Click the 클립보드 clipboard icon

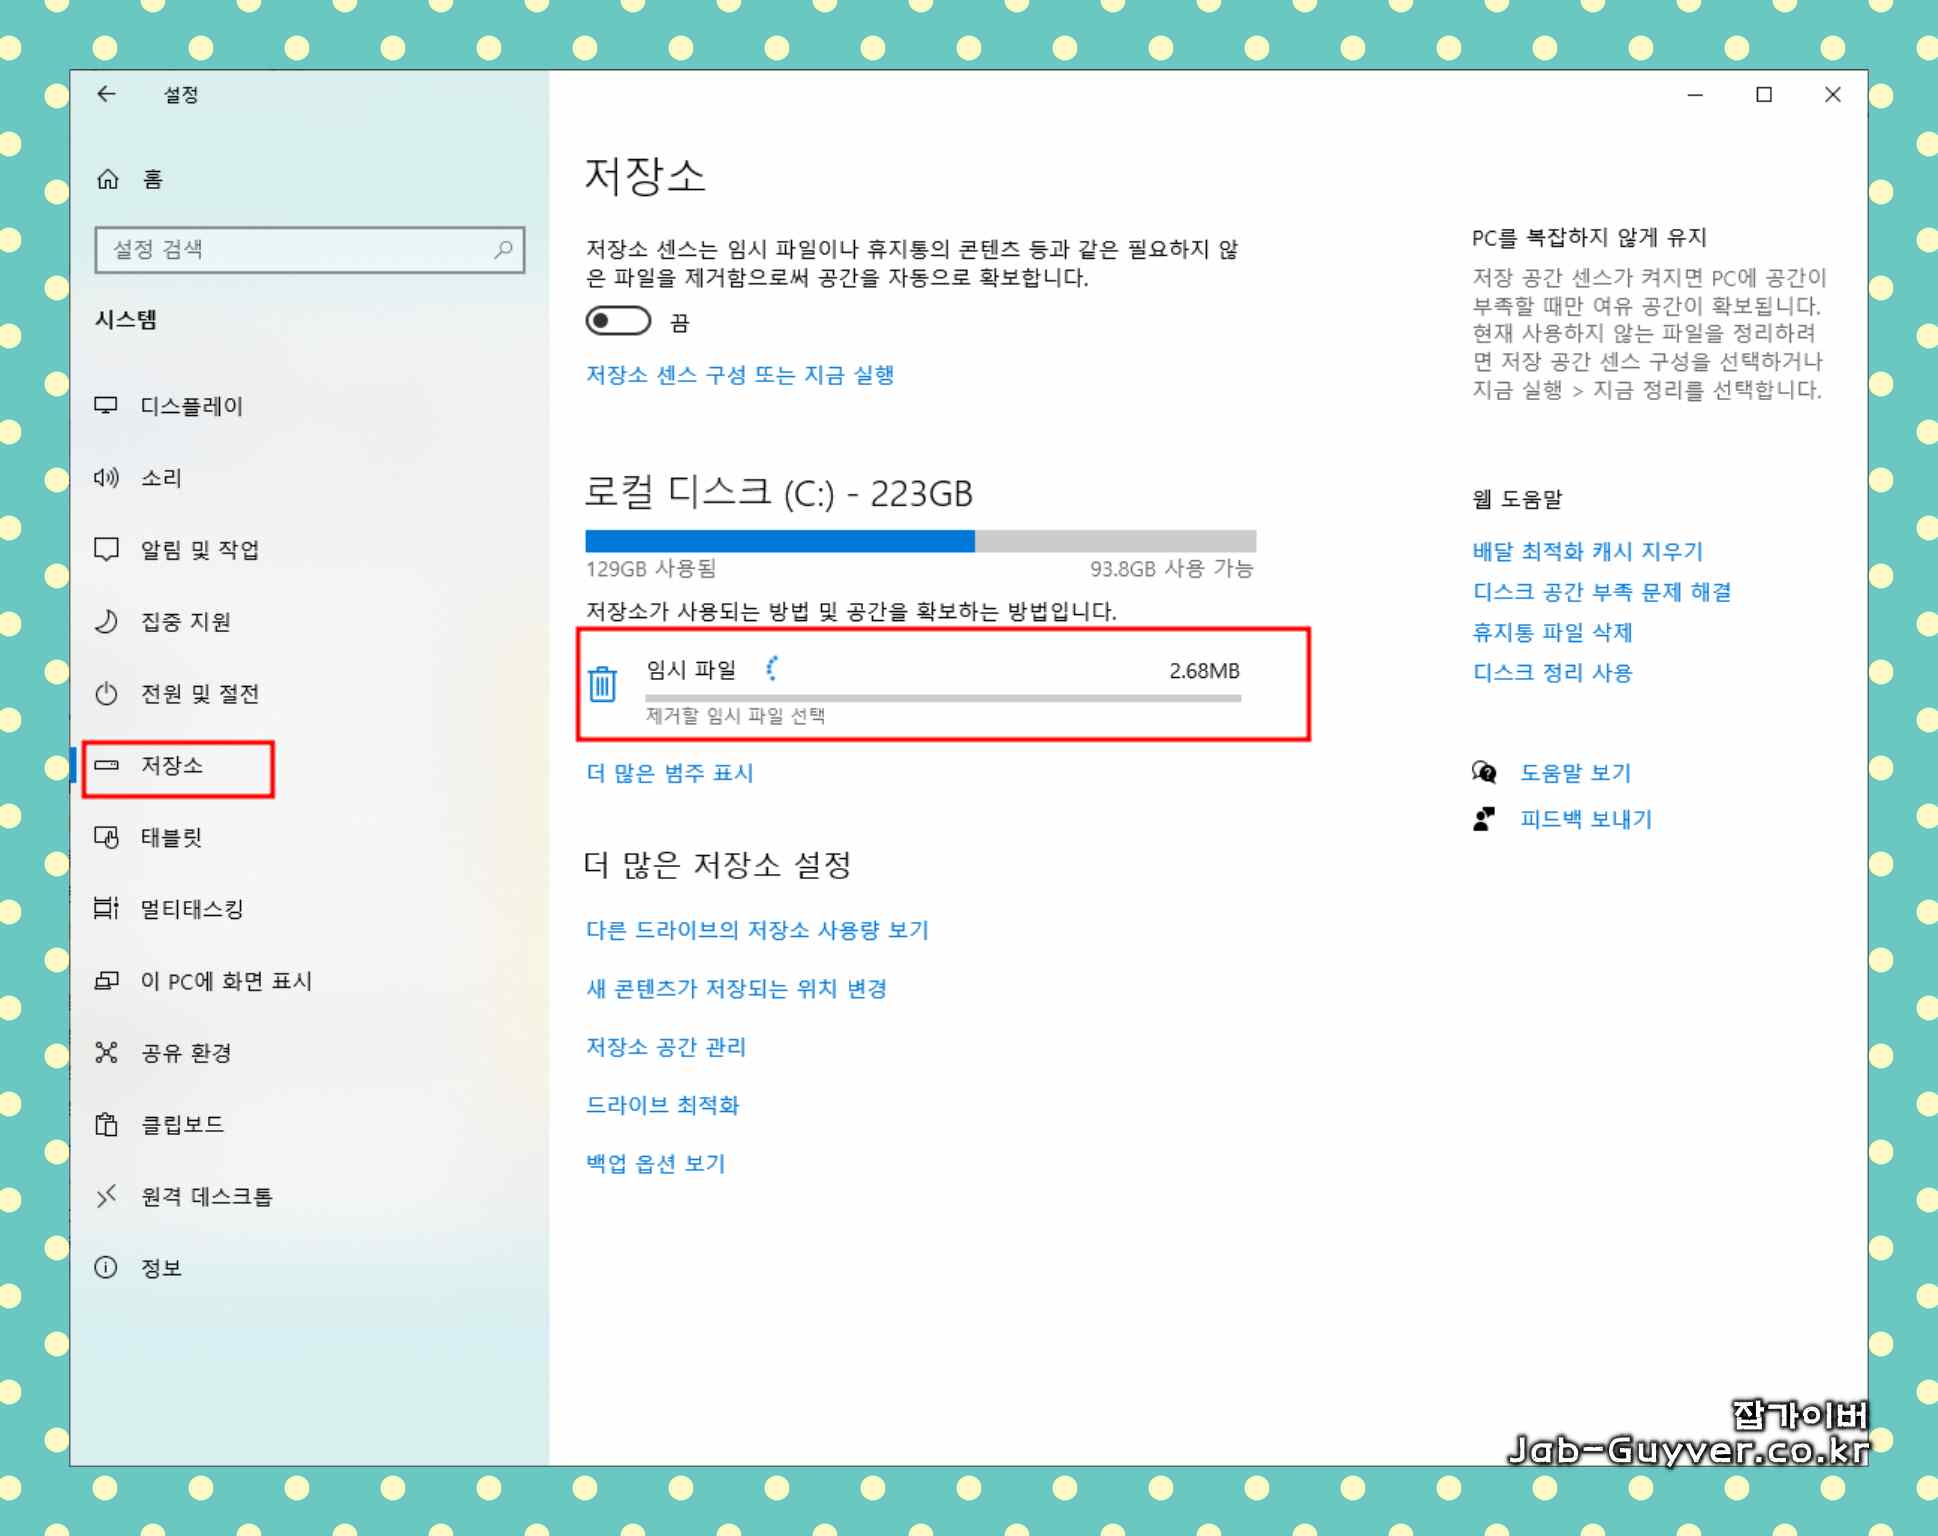[x=106, y=1124]
